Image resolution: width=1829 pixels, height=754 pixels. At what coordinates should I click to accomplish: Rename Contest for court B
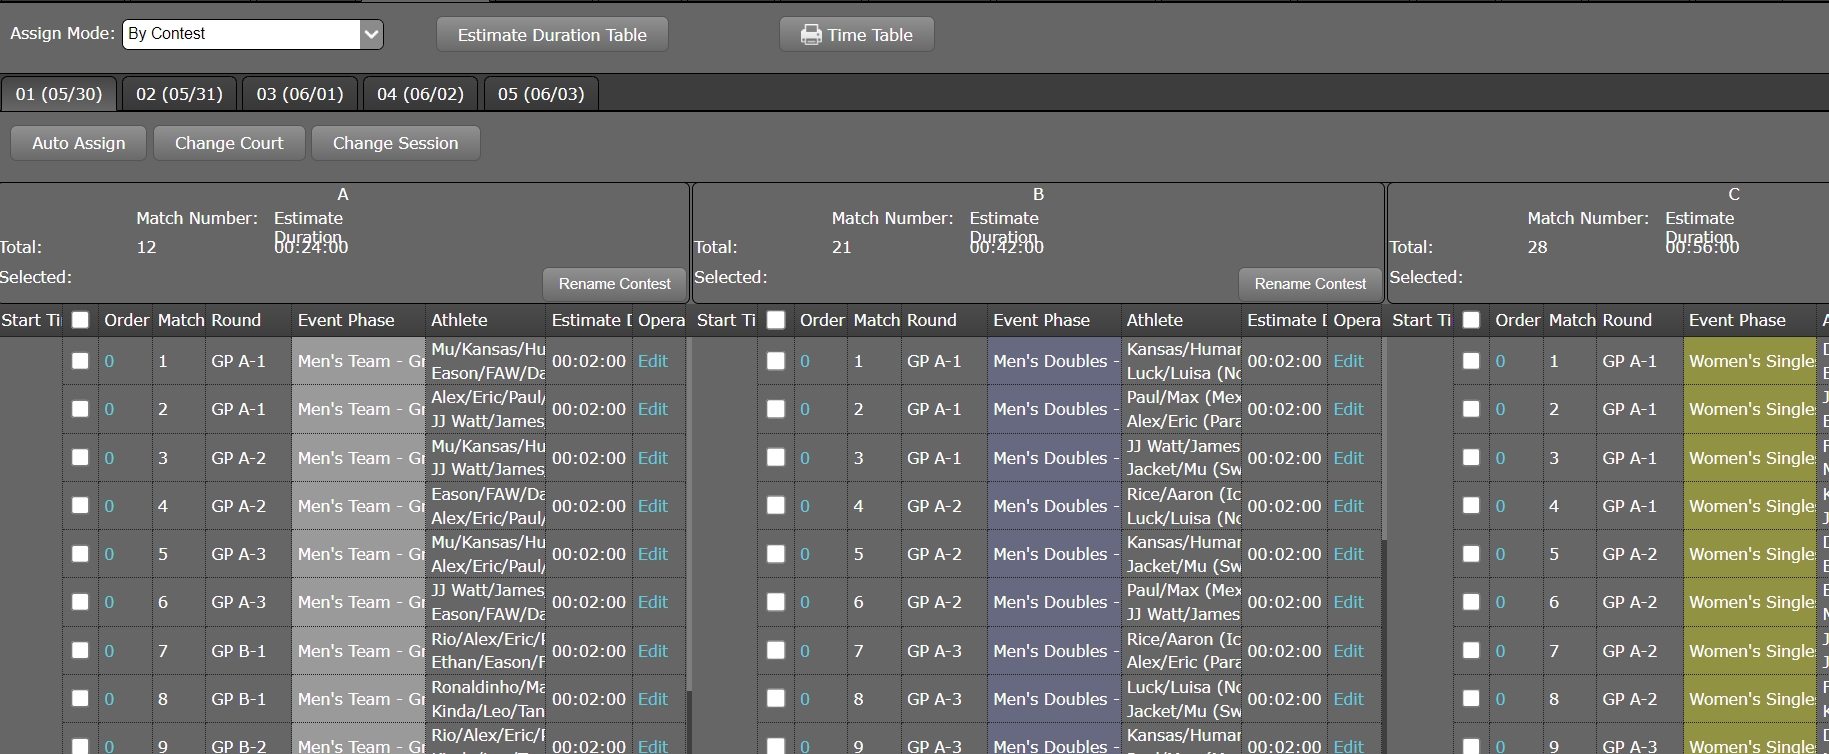(x=1310, y=284)
